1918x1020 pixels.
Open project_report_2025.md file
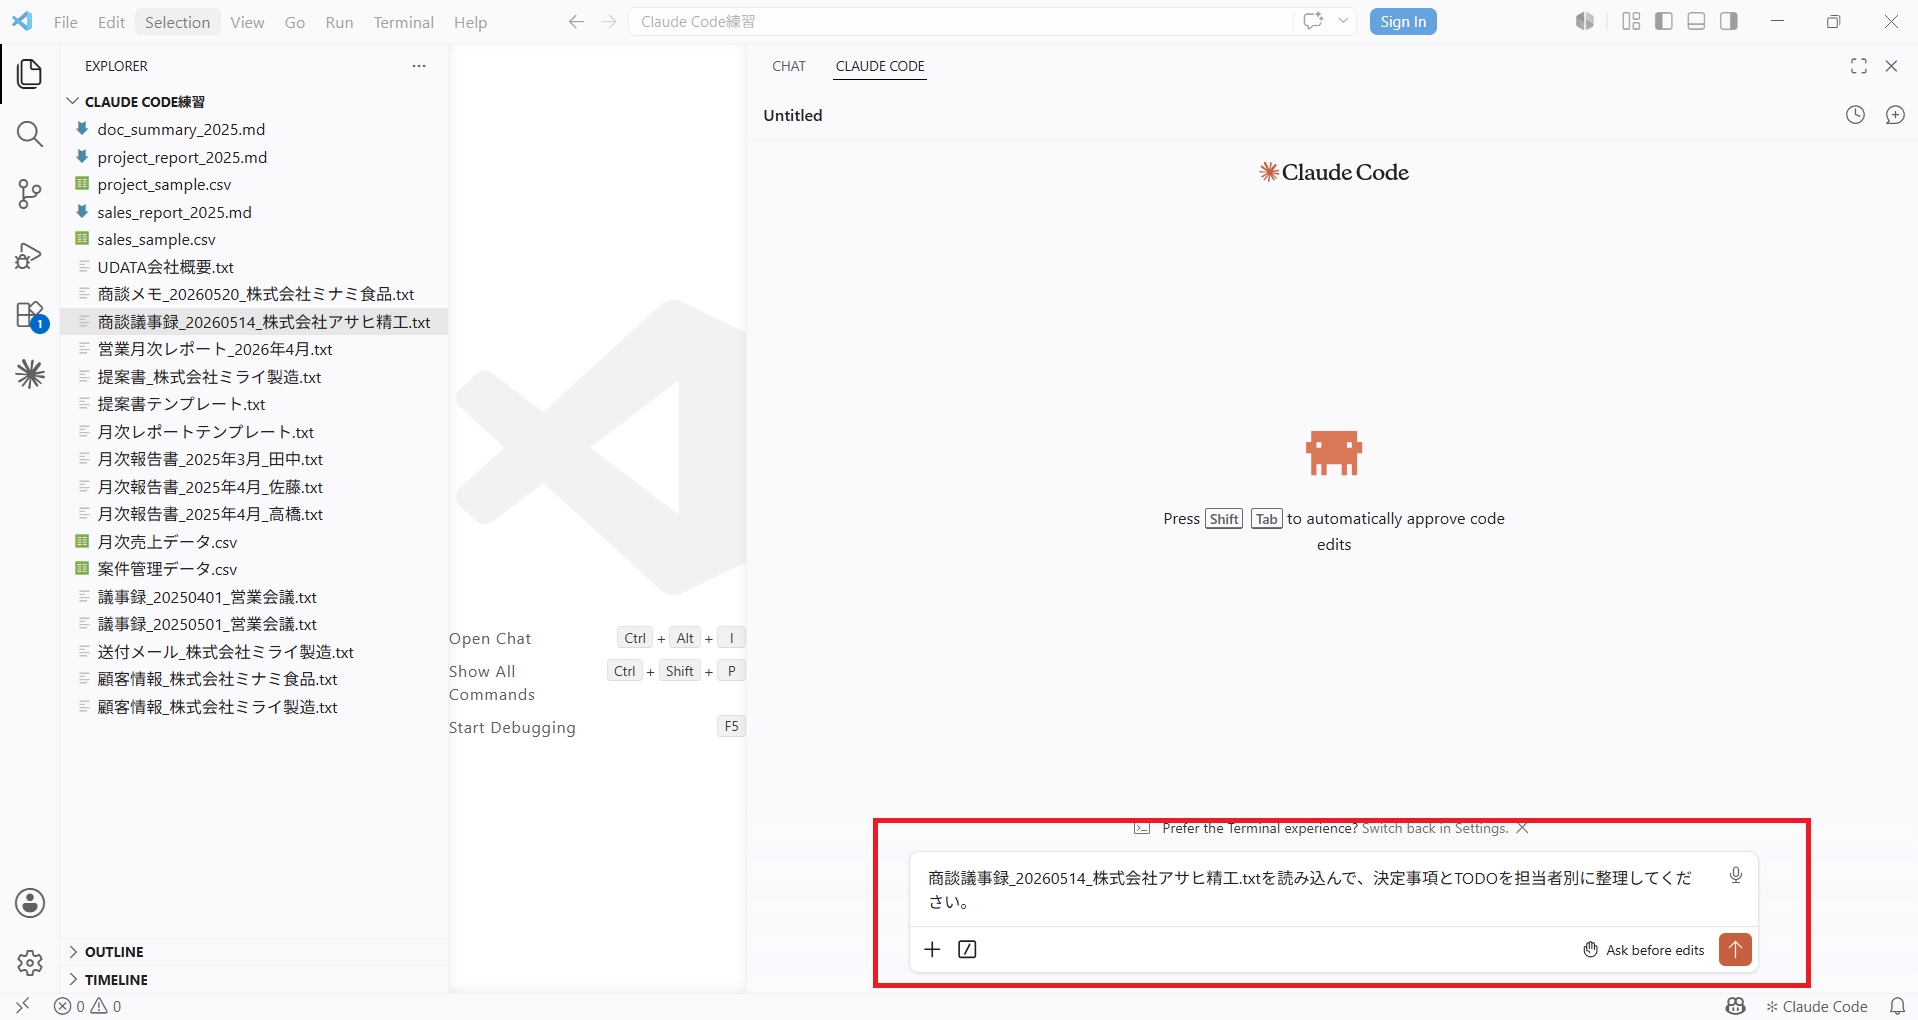pos(182,157)
